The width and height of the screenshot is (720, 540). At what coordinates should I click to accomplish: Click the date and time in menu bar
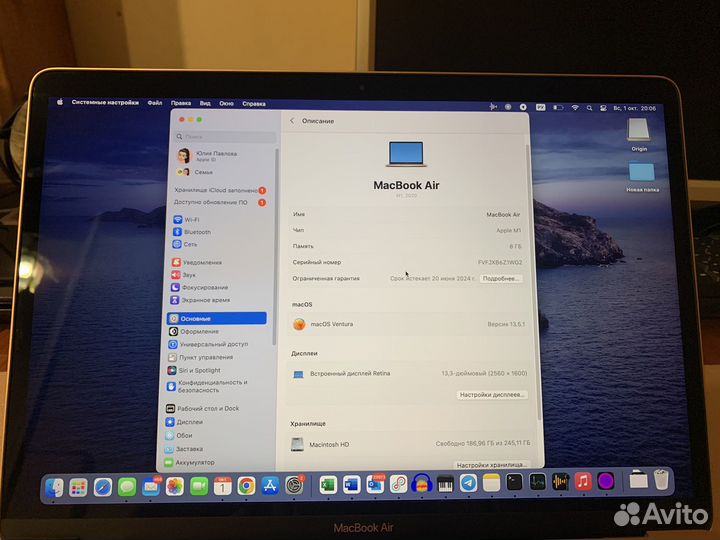[x=635, y=108]
